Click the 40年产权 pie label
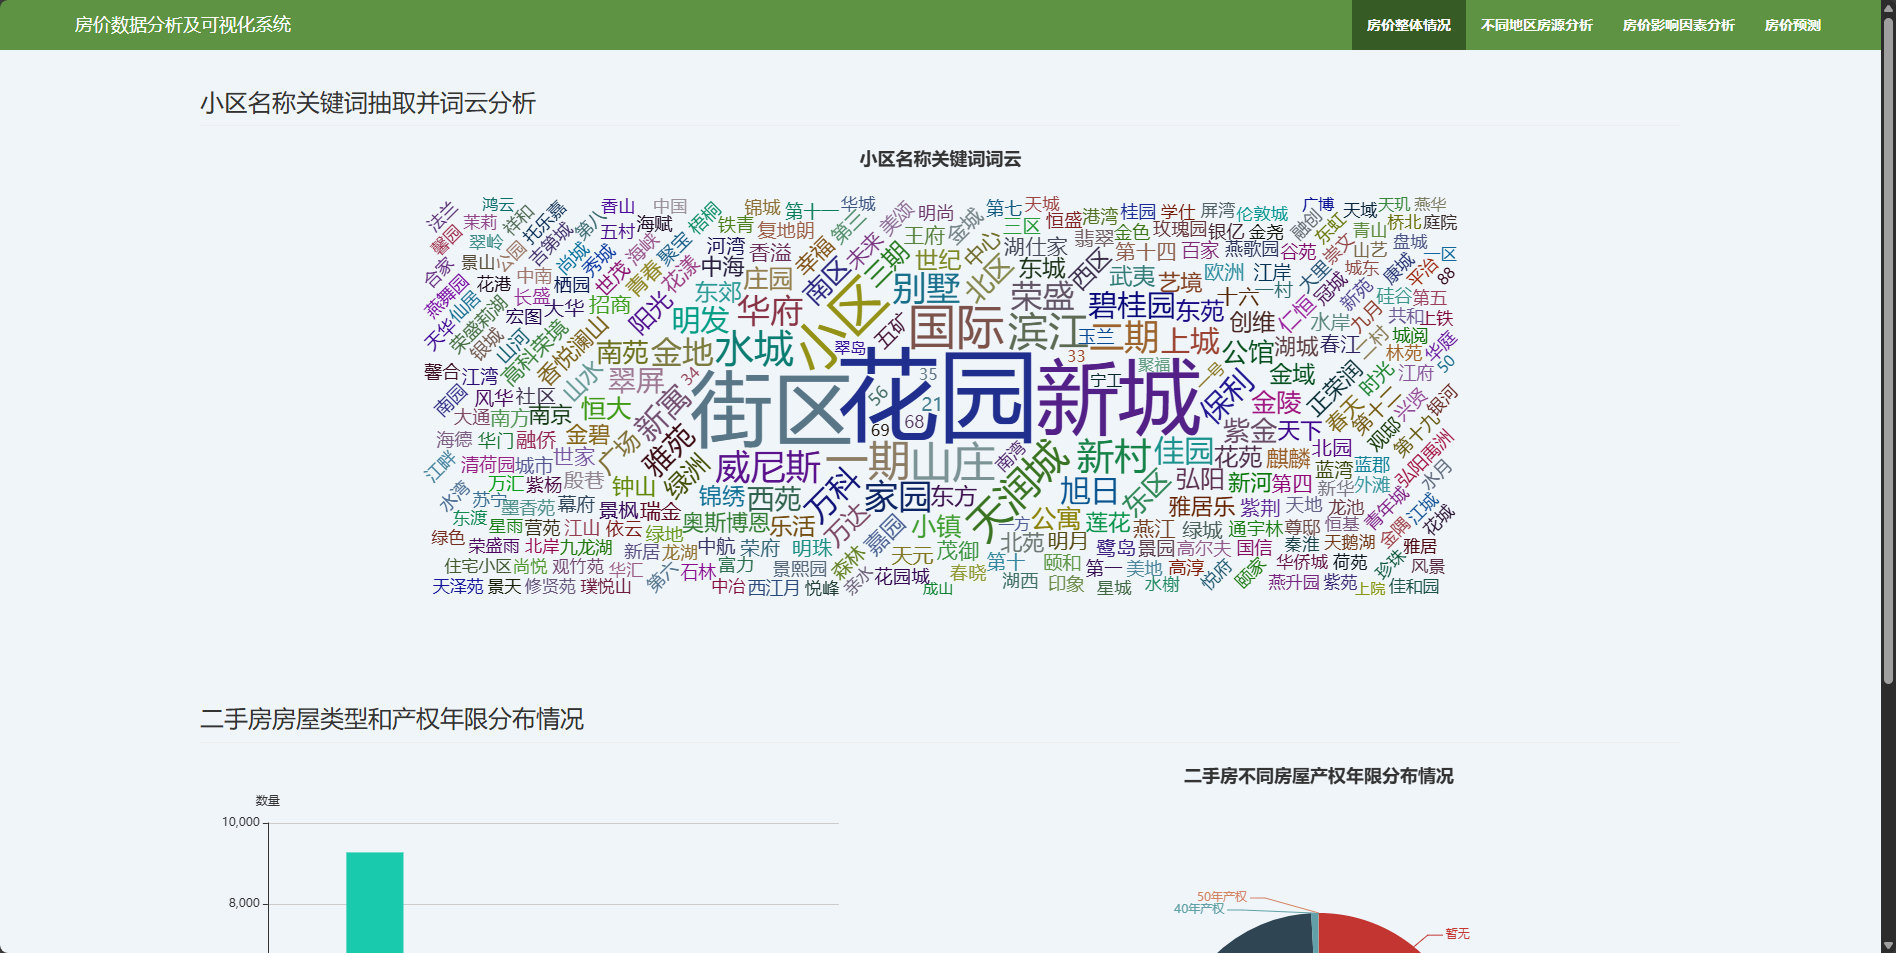The height and width of the screenshot is (953, 1896). [1199, 909]
